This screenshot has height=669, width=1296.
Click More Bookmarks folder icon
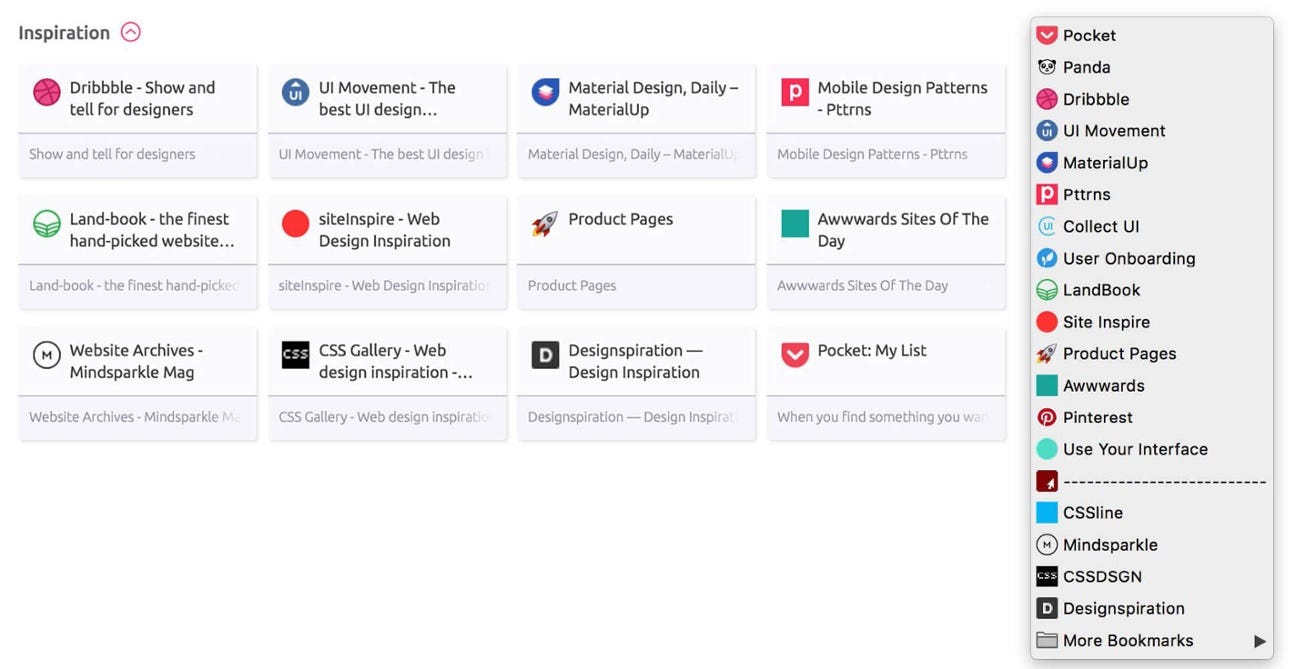click(1047, 641)
